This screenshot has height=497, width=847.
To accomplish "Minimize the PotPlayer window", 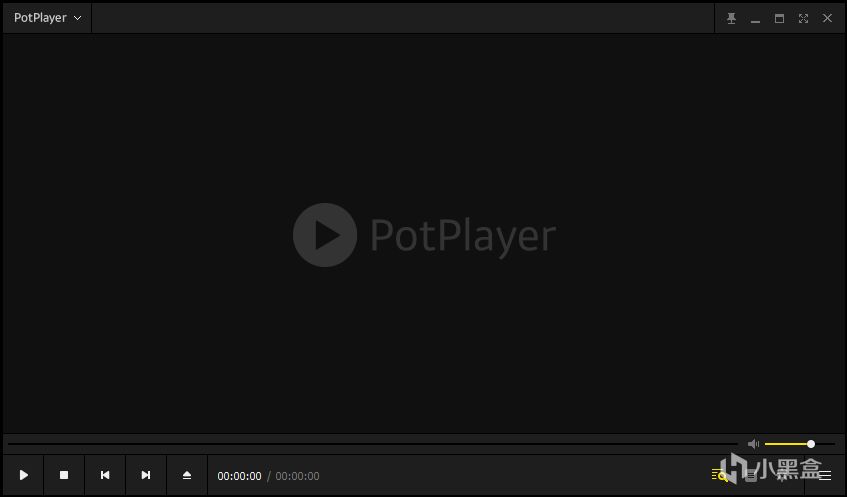I will (755, 18).
